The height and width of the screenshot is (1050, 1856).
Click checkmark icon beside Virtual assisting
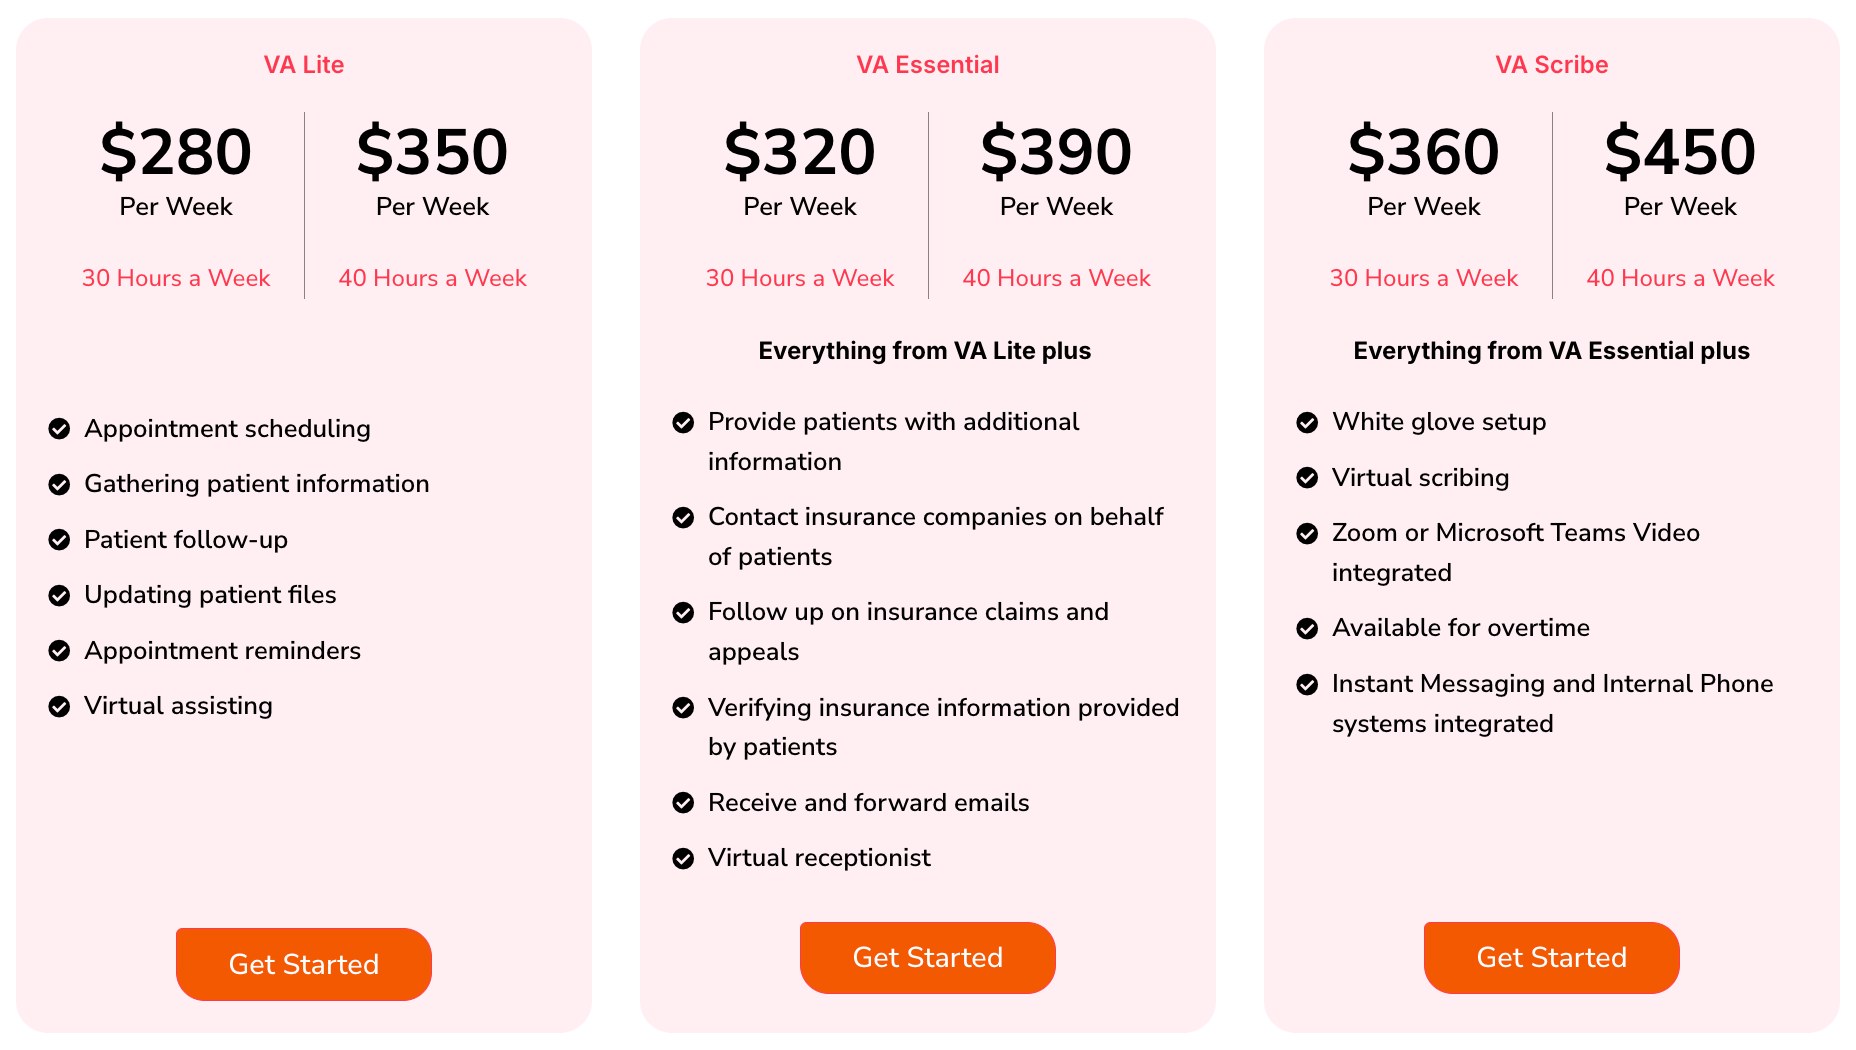tap(60, 706)
